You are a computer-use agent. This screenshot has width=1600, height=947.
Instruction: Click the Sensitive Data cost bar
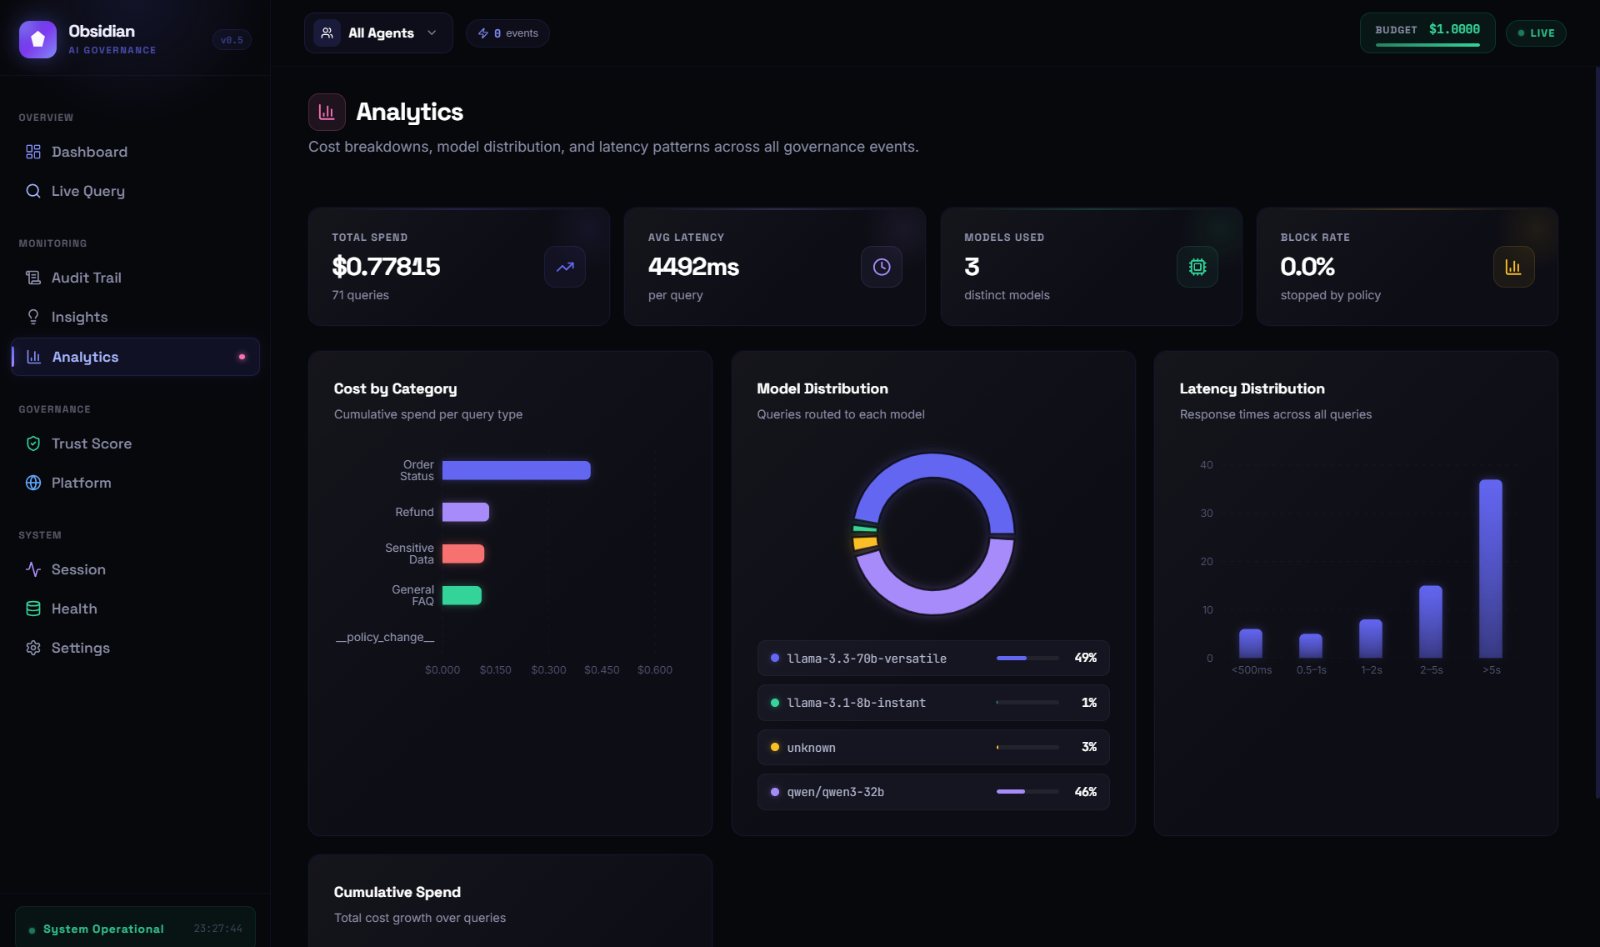pyautogui.click(x=463, y=554)
